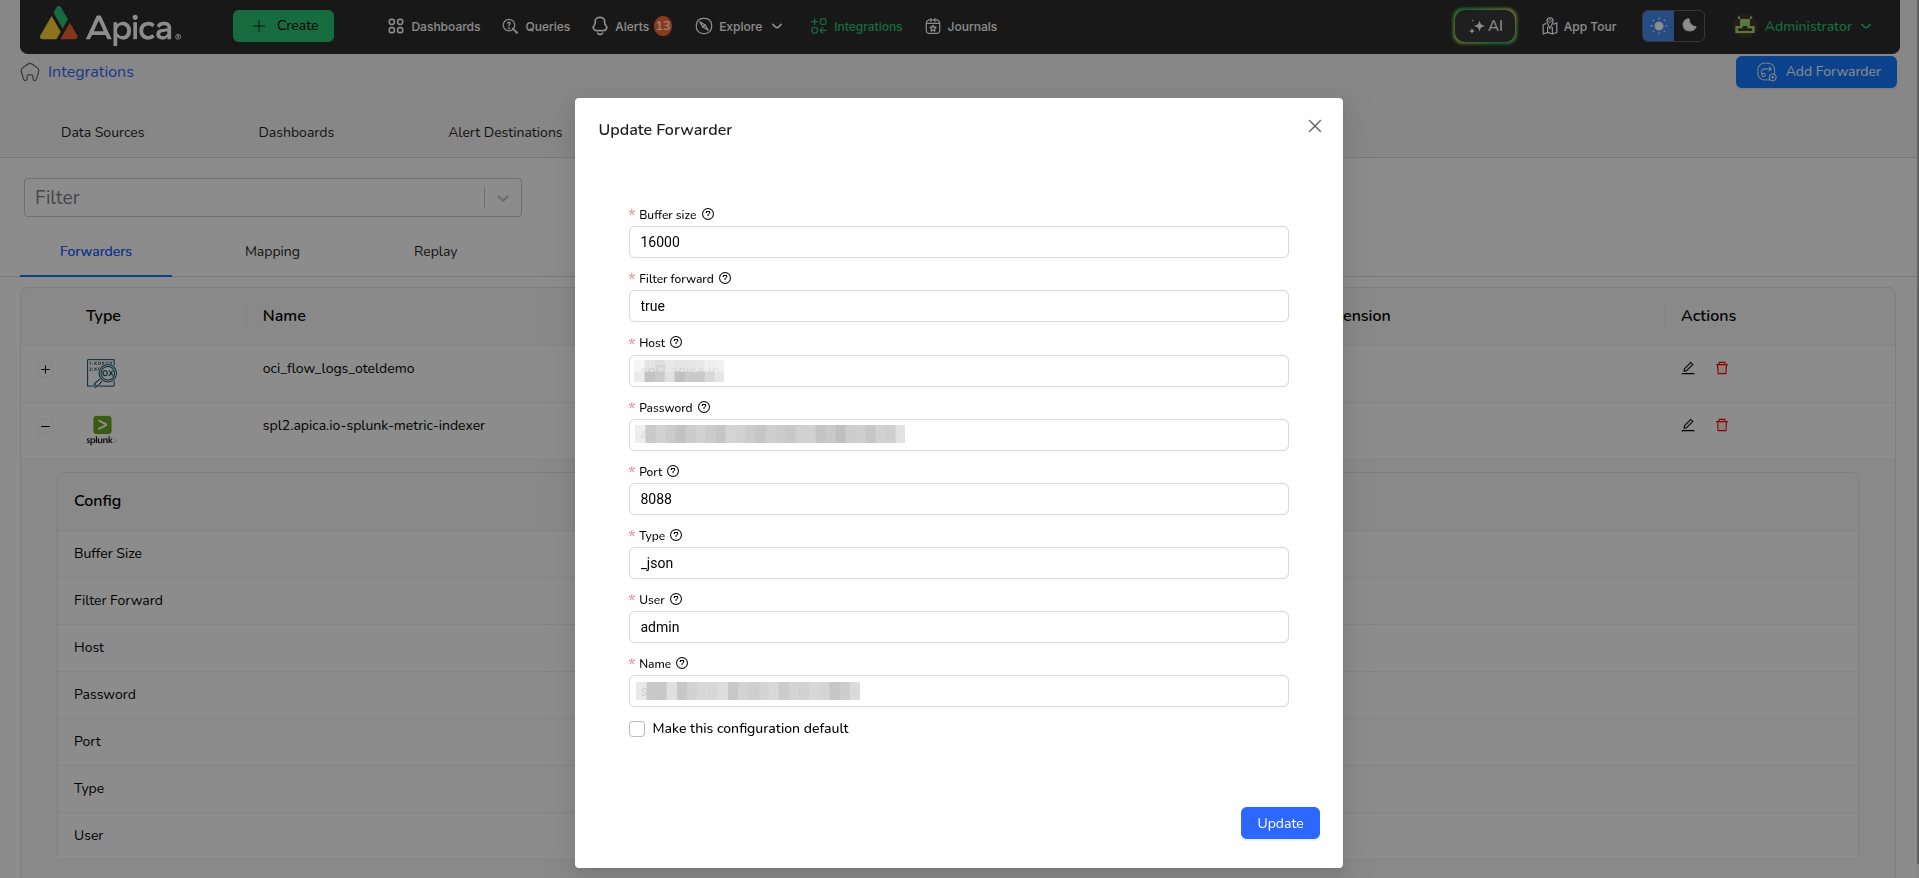Delete the splunk-metric-indexer forwarder

click(x=1722, y=425)
